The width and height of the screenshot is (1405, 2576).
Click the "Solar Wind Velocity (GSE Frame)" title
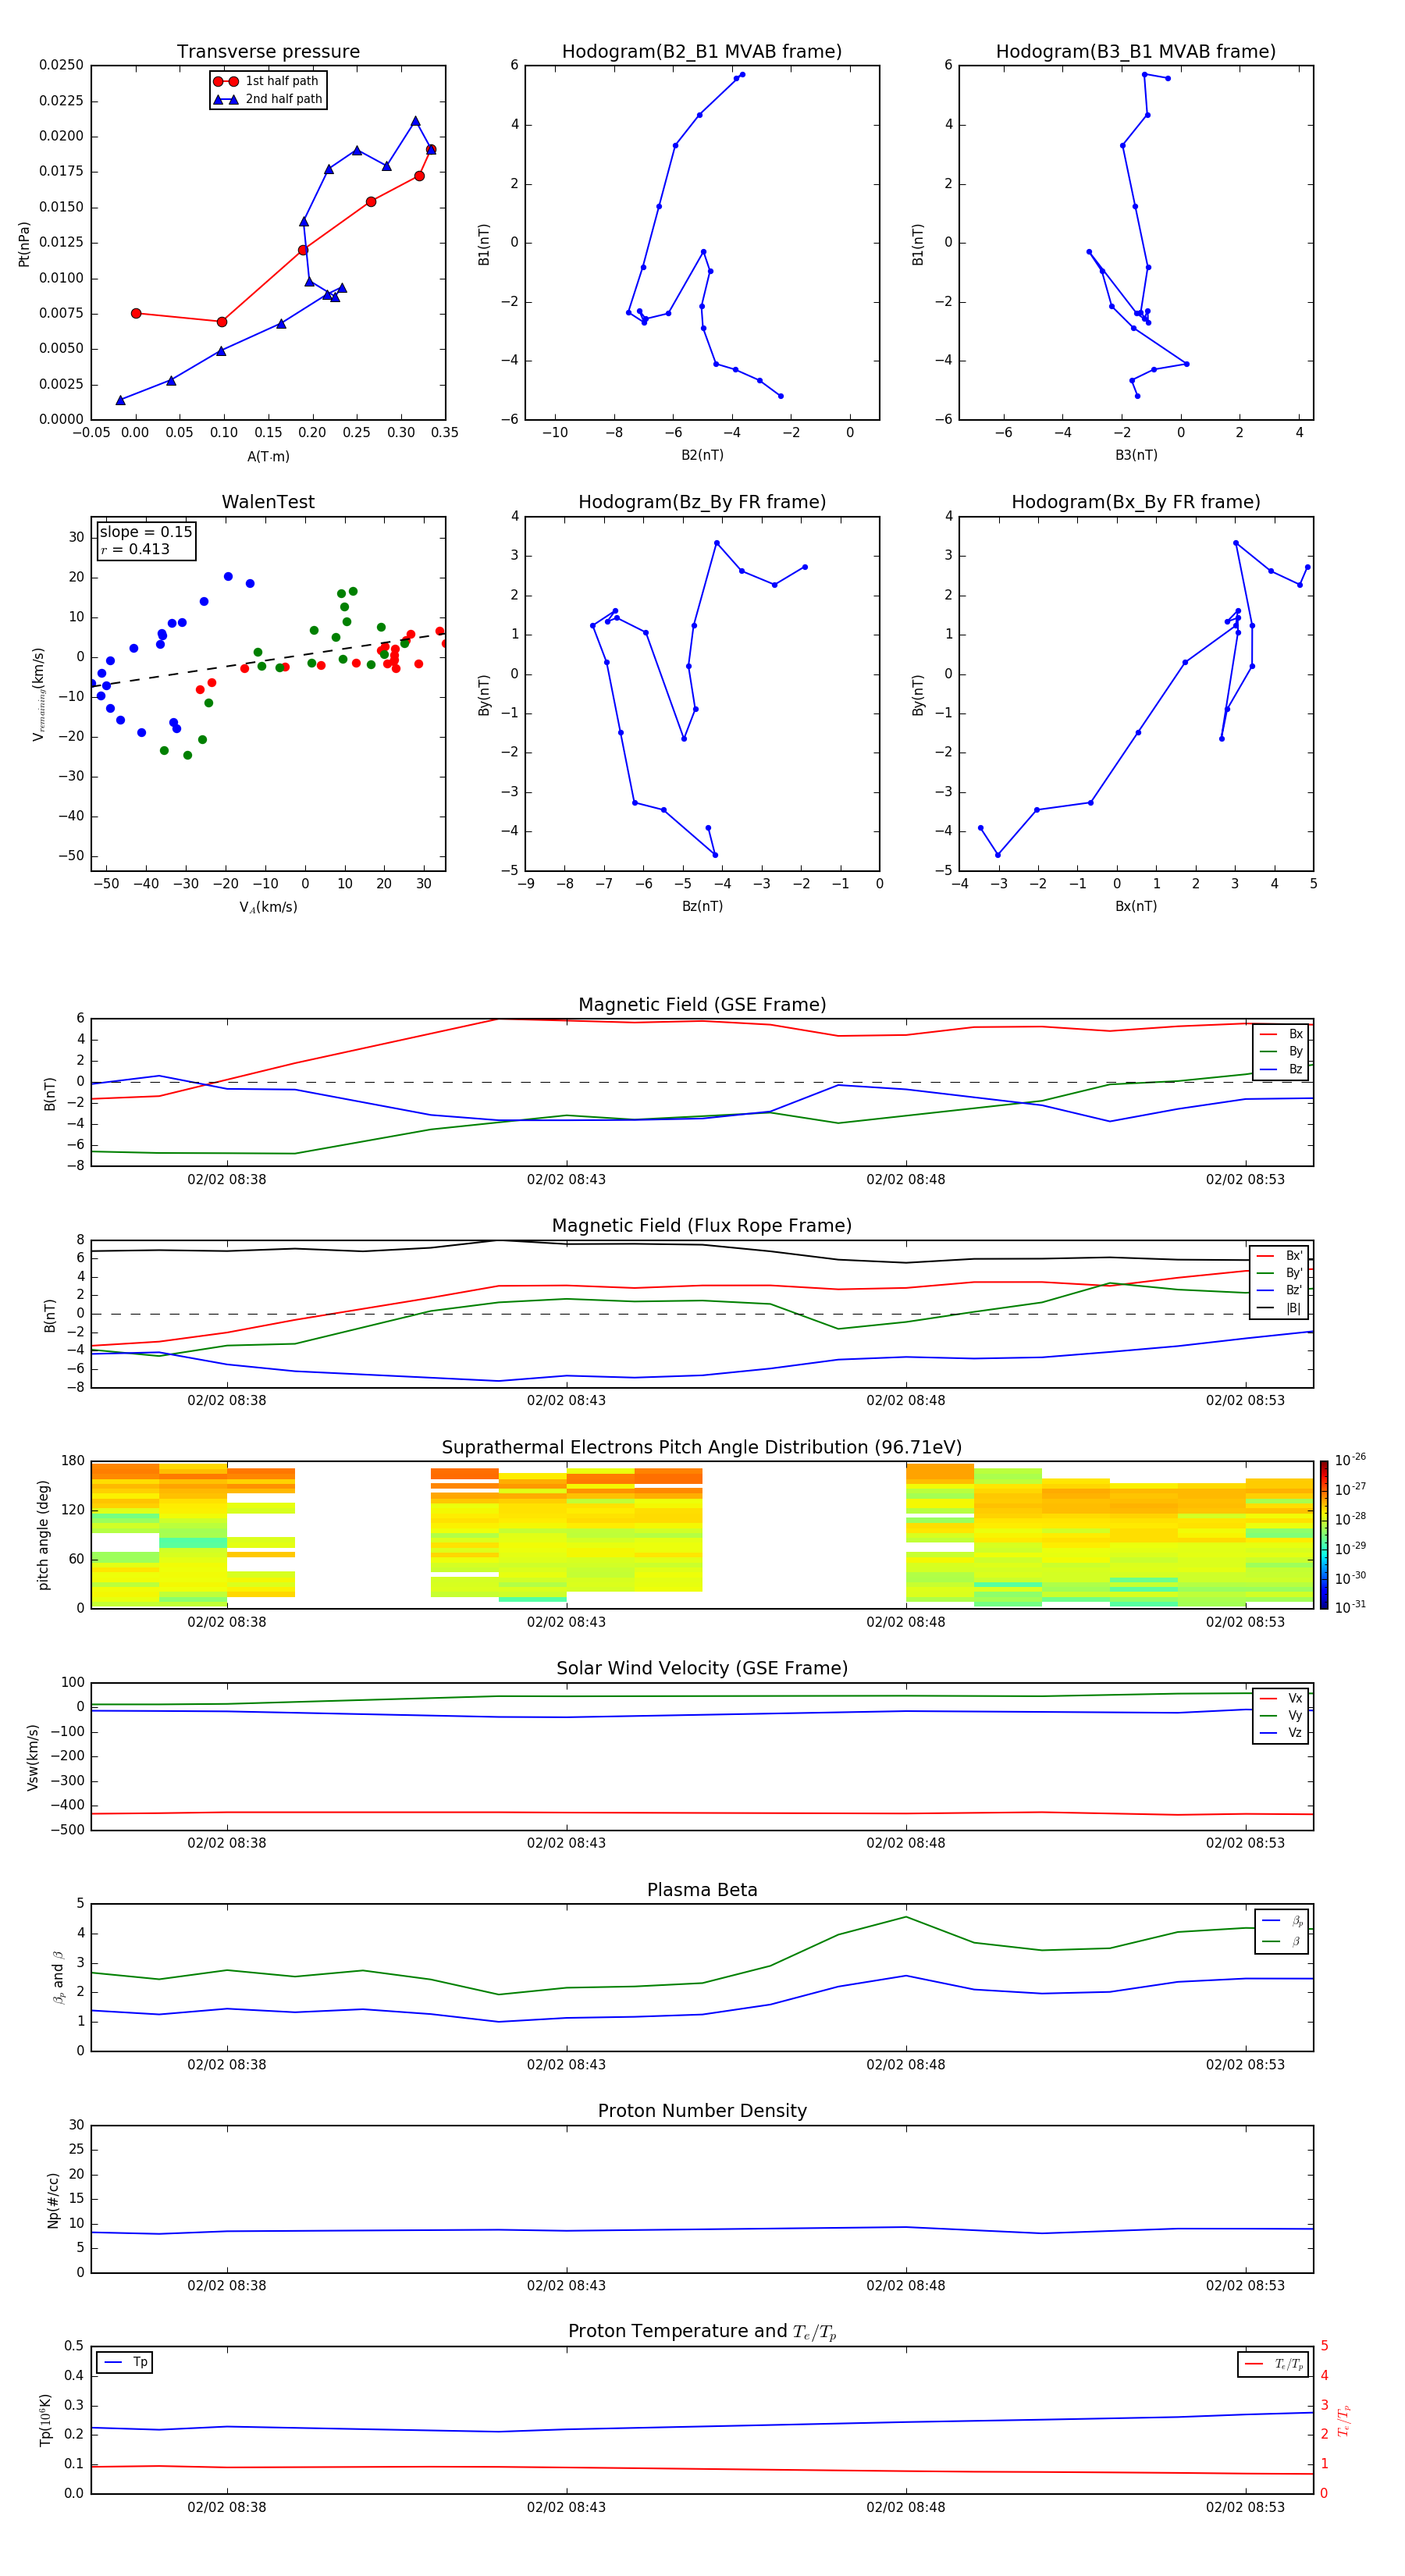click(702, 1668)
